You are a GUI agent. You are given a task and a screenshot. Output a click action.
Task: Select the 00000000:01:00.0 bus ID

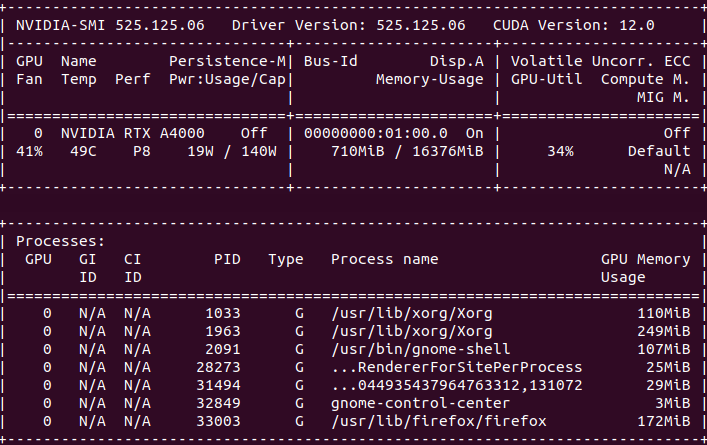376,133
